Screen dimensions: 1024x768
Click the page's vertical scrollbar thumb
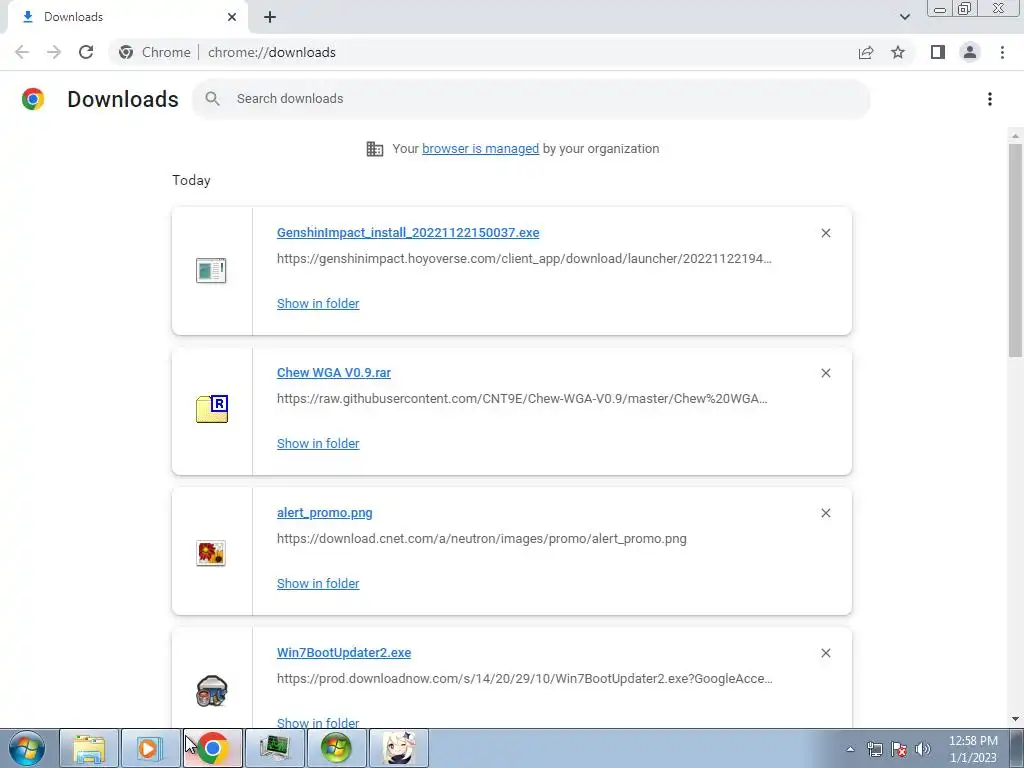coord(1015,250)
